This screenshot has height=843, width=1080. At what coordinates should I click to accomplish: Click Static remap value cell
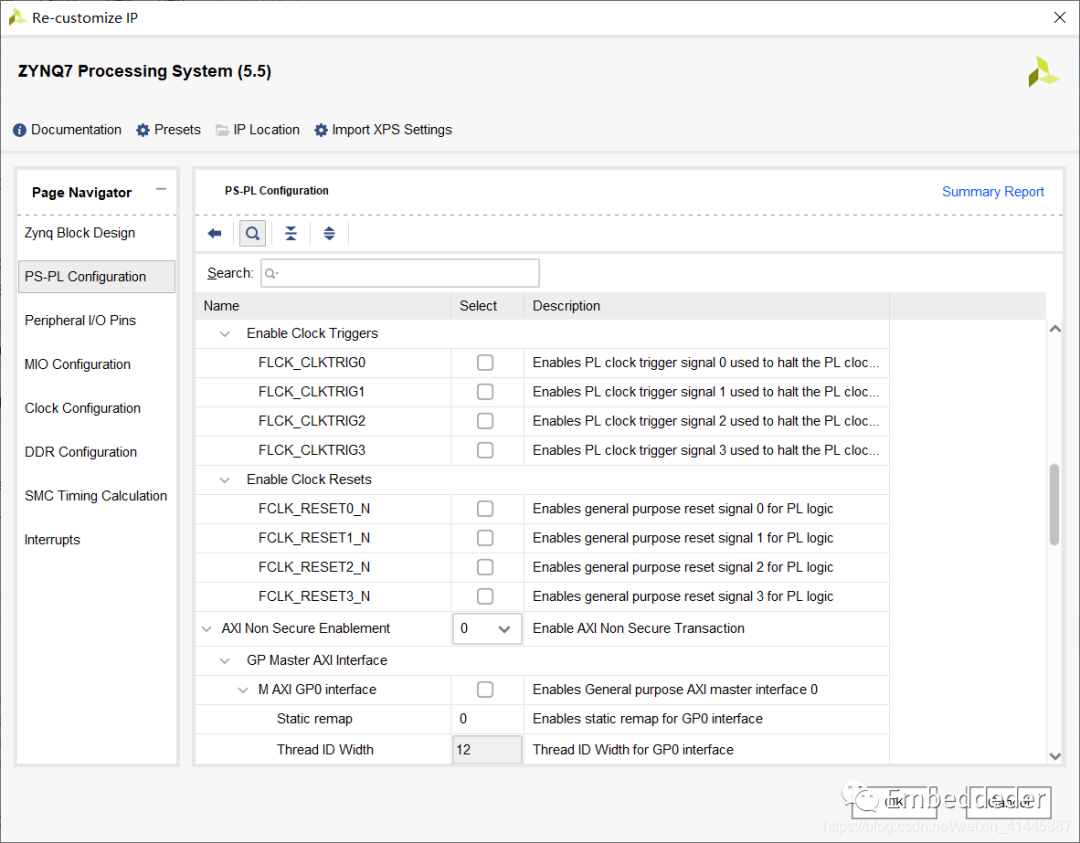(487, 719)
